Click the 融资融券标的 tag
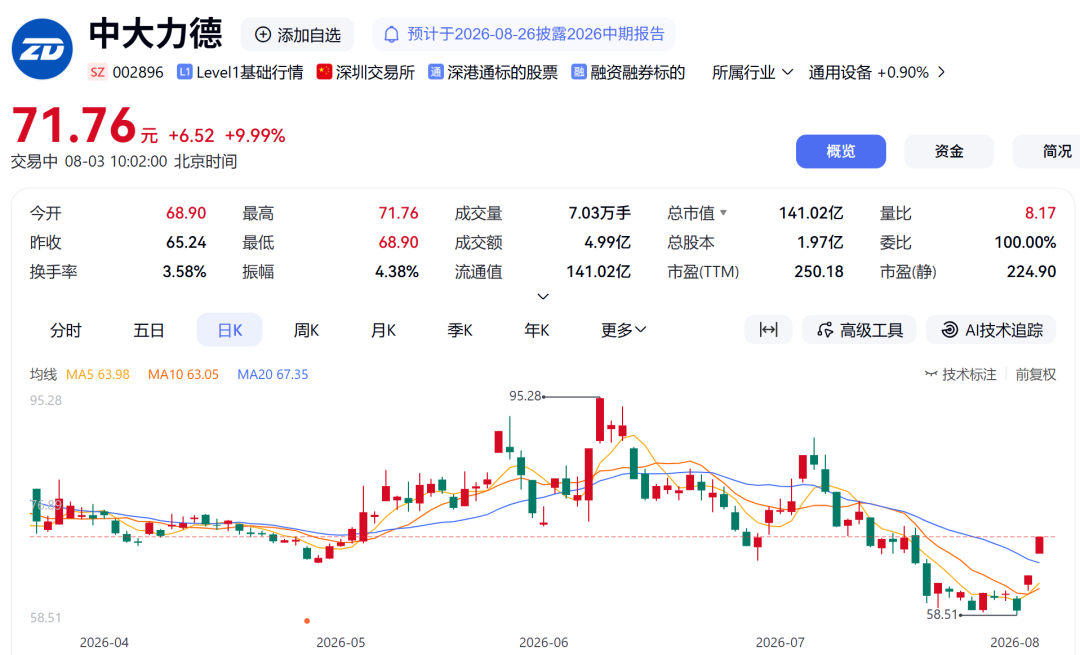The height and width of the screenshot is (655, 1080). 637,72
